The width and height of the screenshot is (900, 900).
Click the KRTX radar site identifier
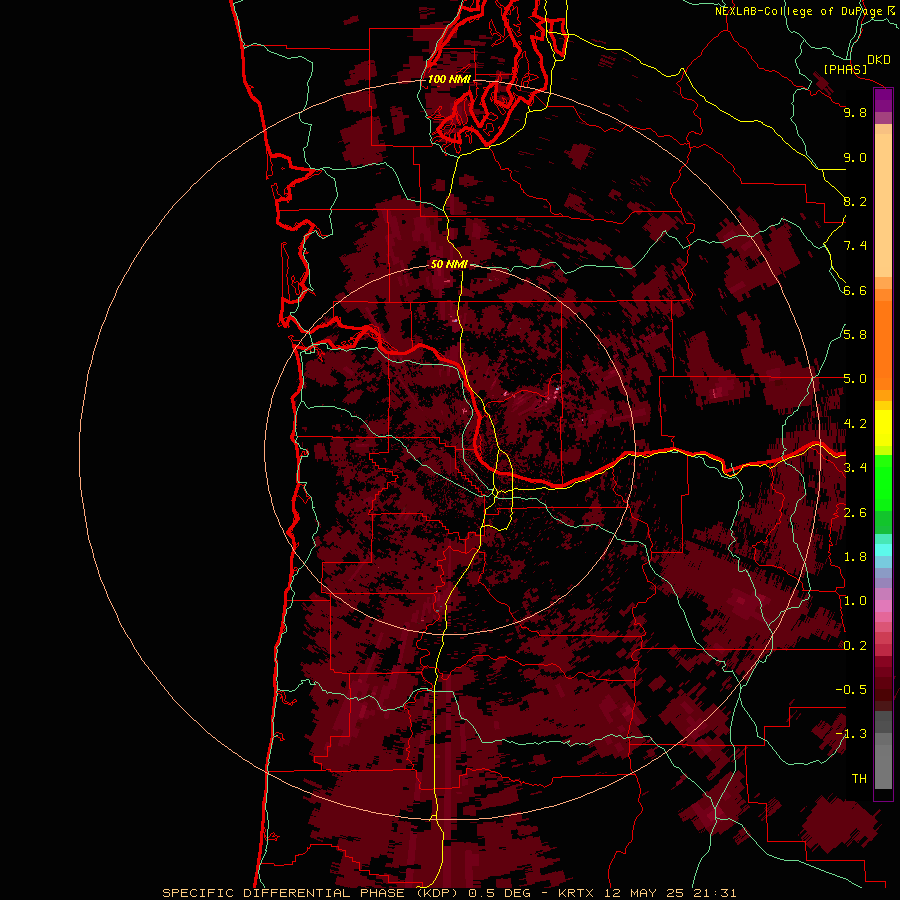click(576, 893)
